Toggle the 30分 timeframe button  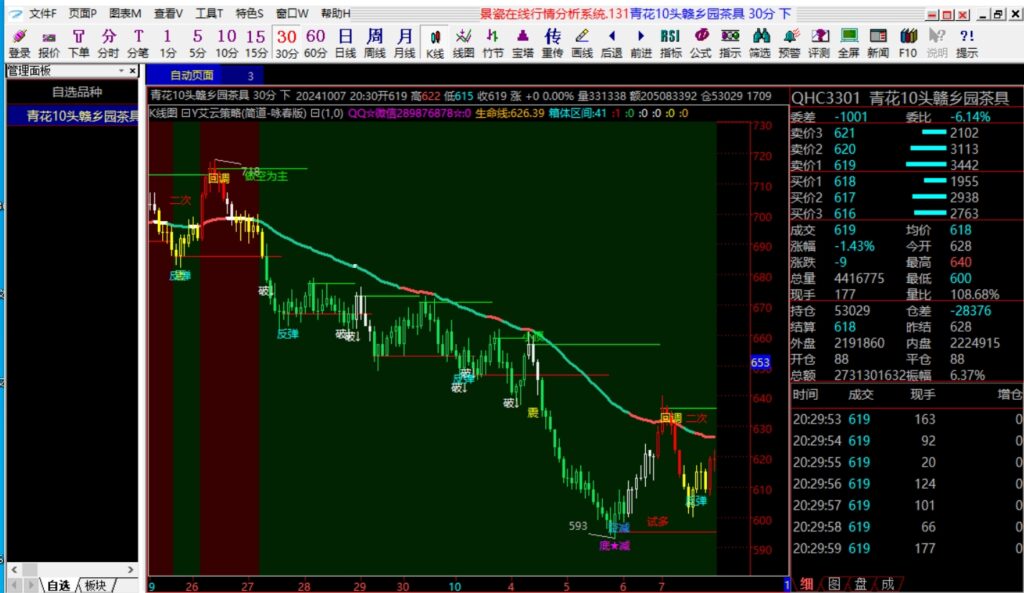(x=287, y=43)
